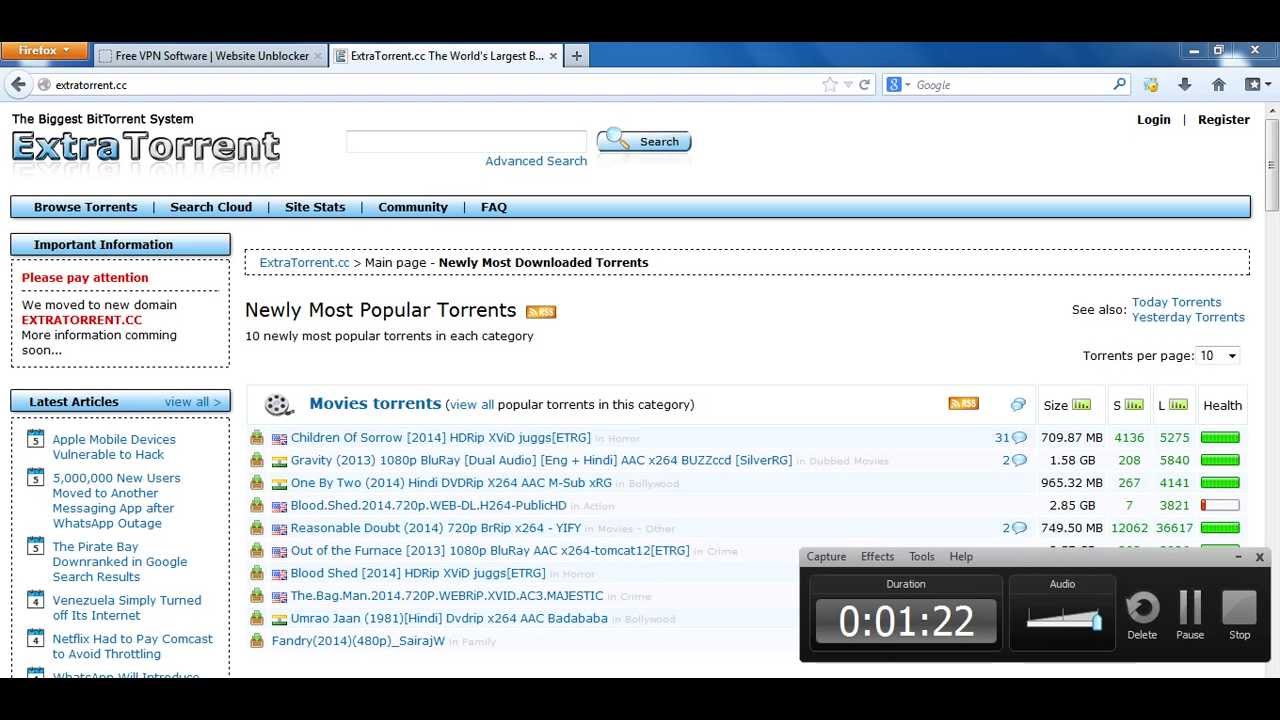
Task: Click the ExtraTorrent site logo
Action: tap(146, 147)
